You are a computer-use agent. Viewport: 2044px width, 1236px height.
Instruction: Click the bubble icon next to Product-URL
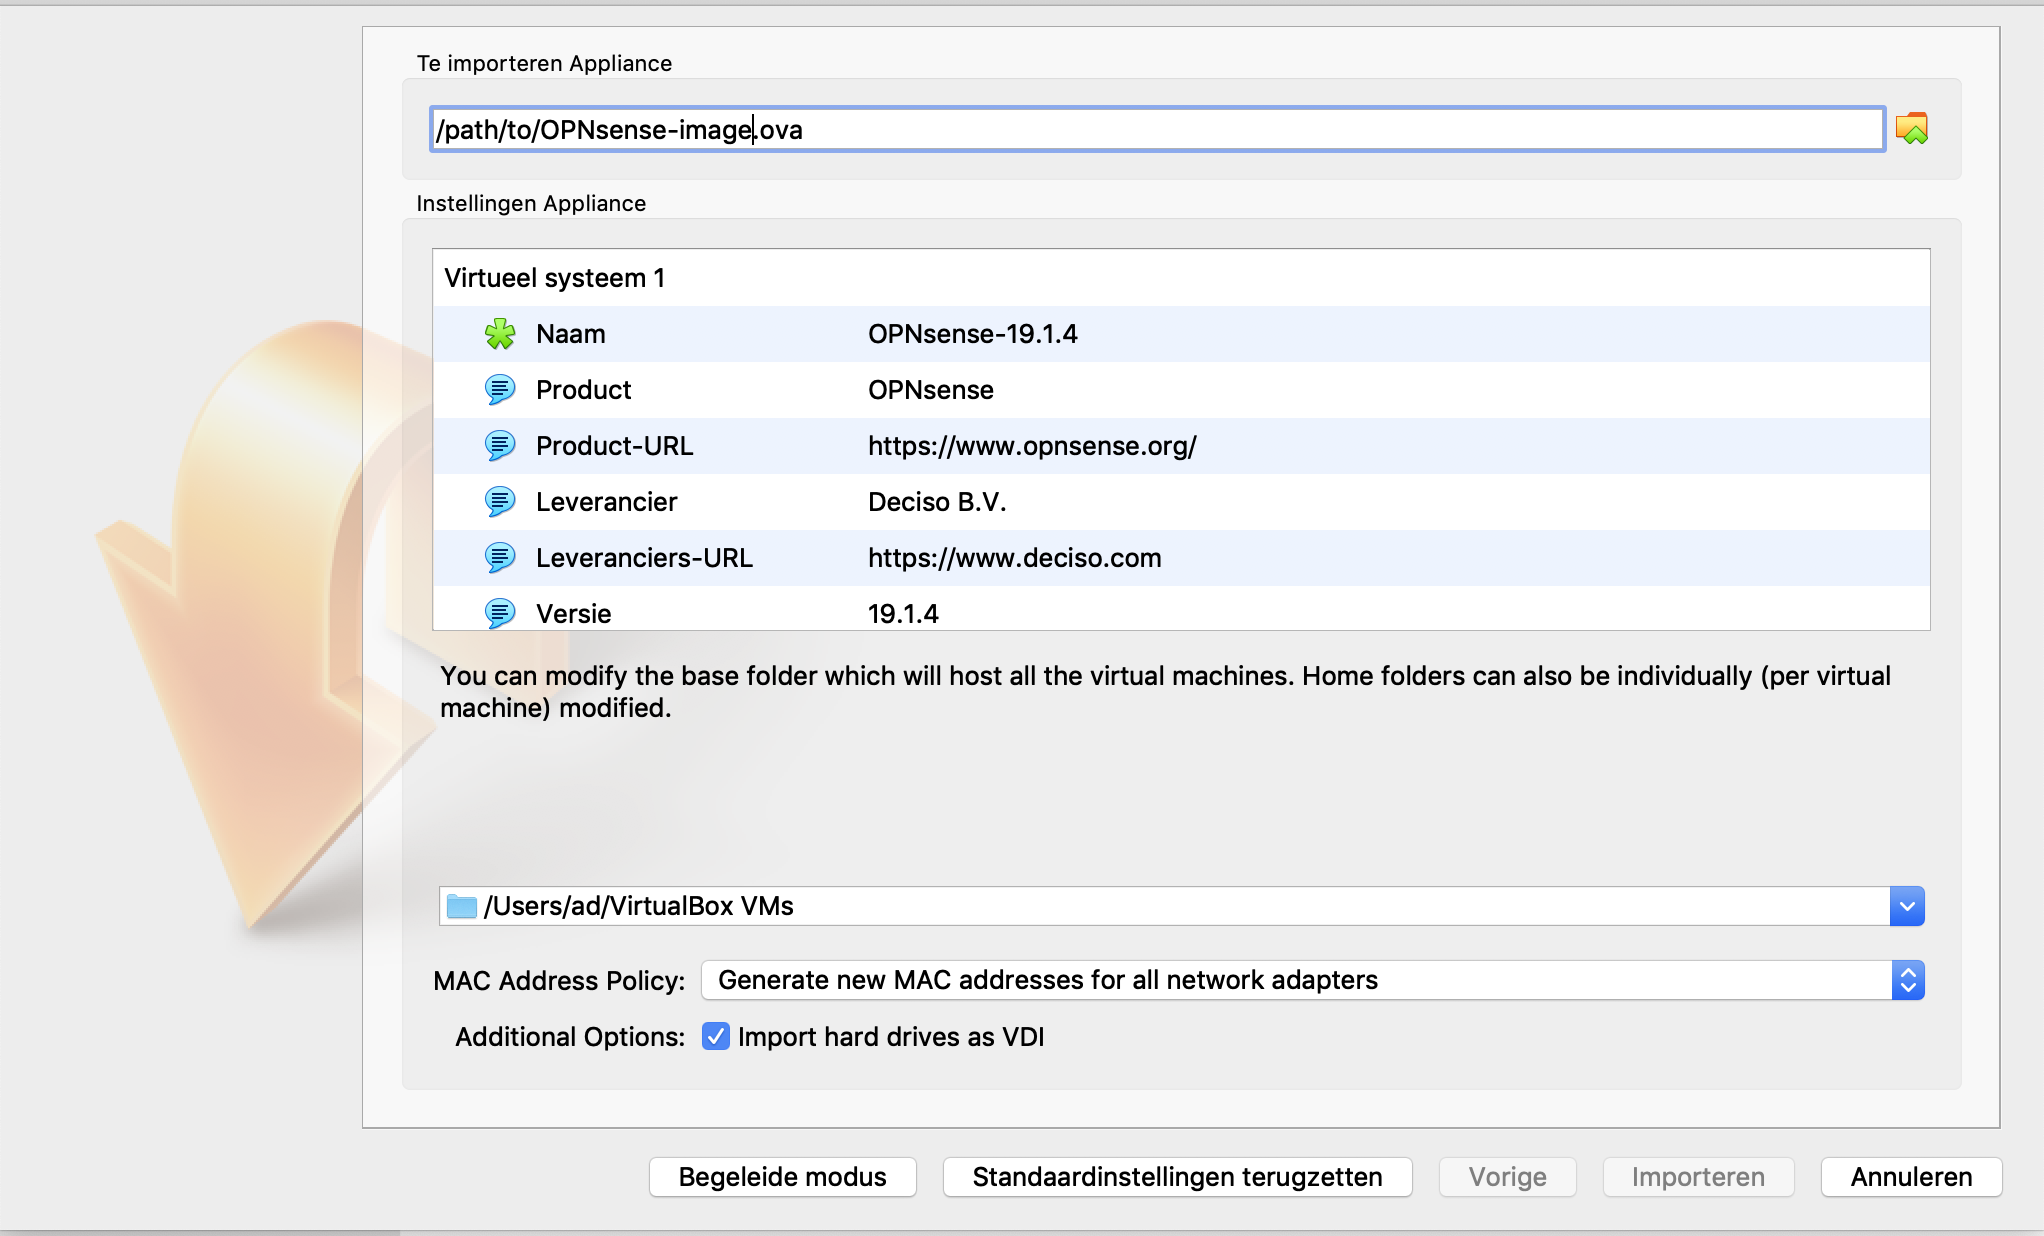[500, 446]
